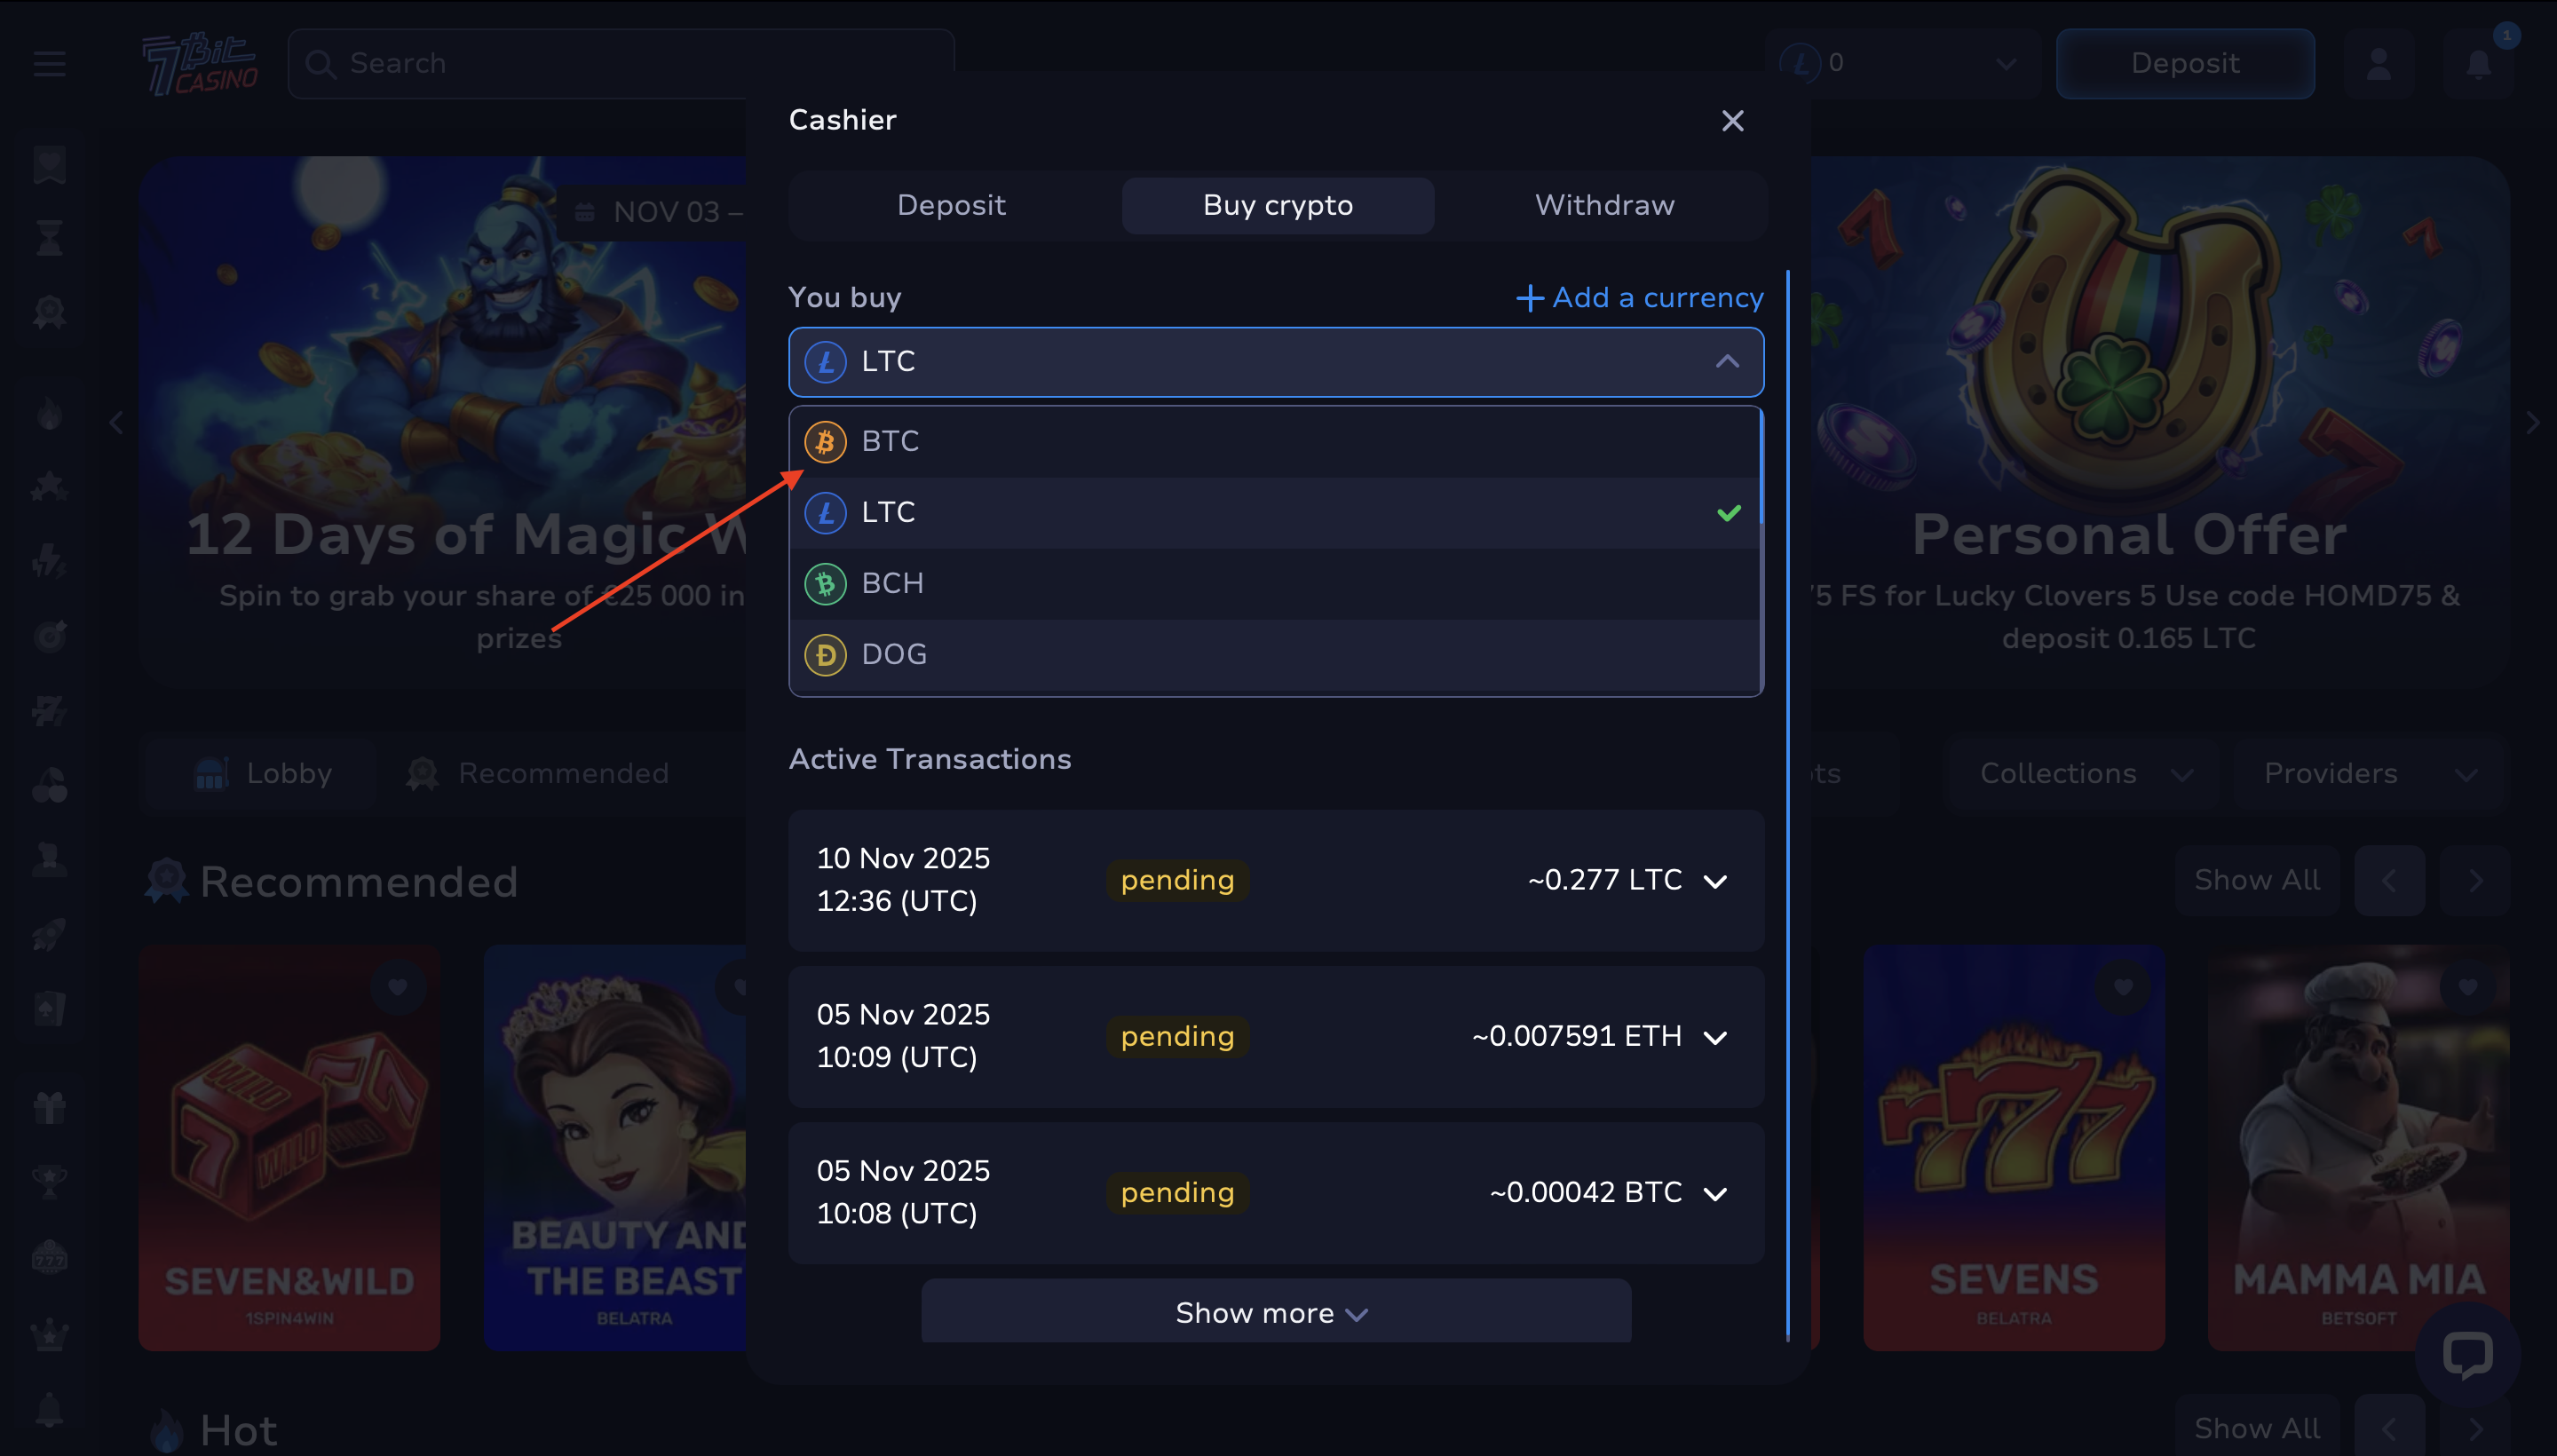This screenshot has height=1456, width=2557.
Task: Close the Cashier dialog
Action: tap(1732, 121)
